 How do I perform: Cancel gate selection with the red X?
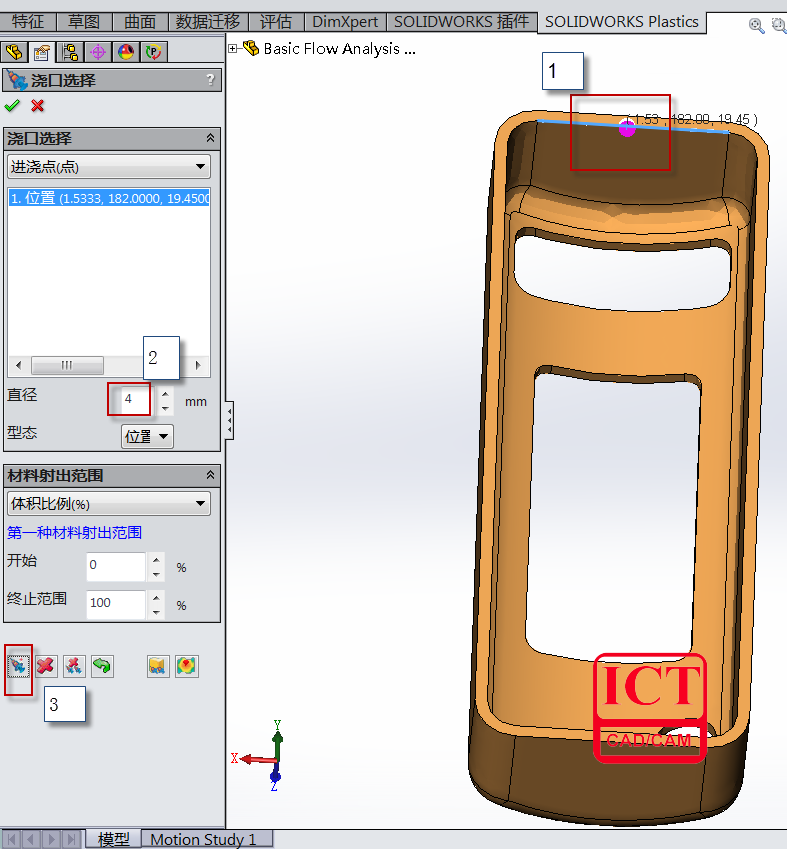coord(38,106)
